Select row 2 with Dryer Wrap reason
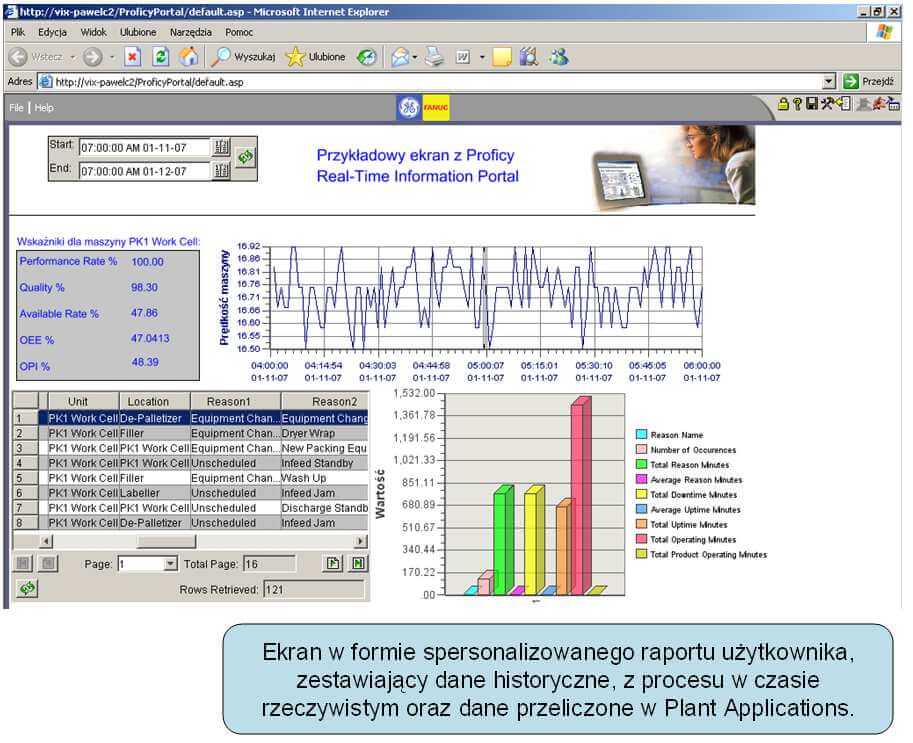 190,433
